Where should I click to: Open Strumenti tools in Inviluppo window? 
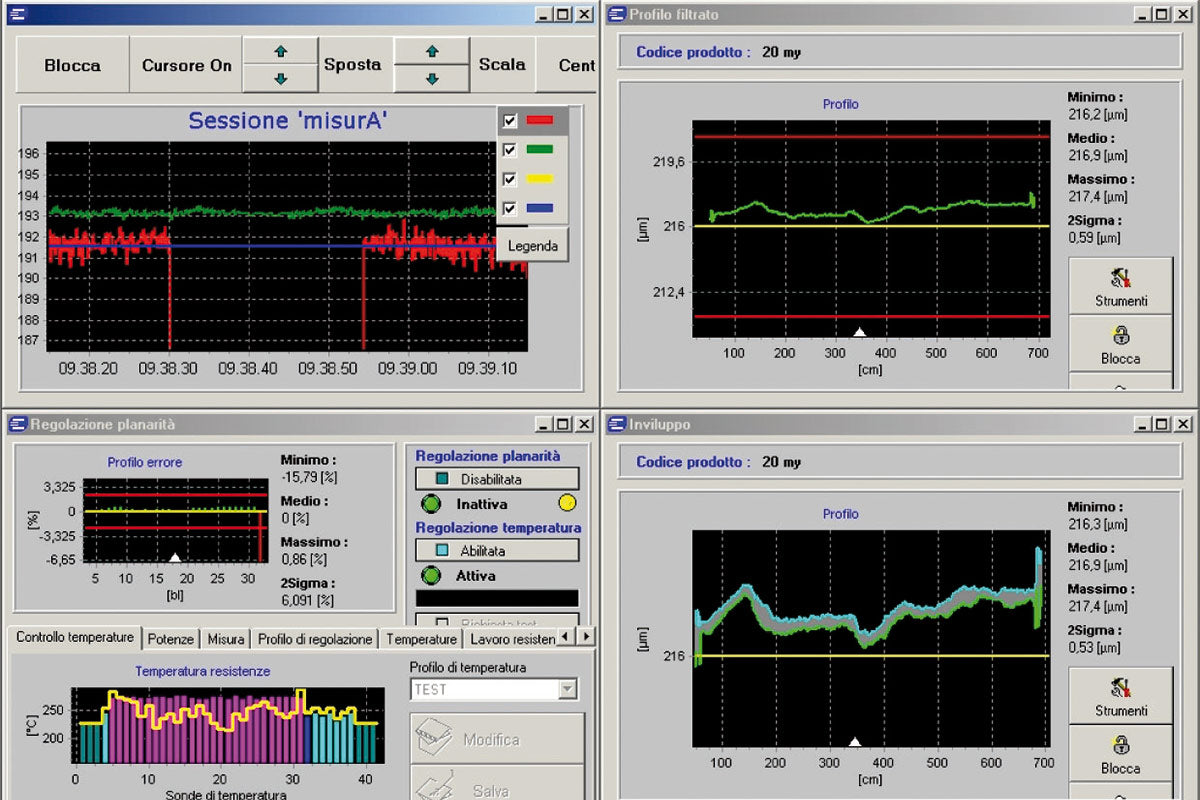pos(1120,696)
